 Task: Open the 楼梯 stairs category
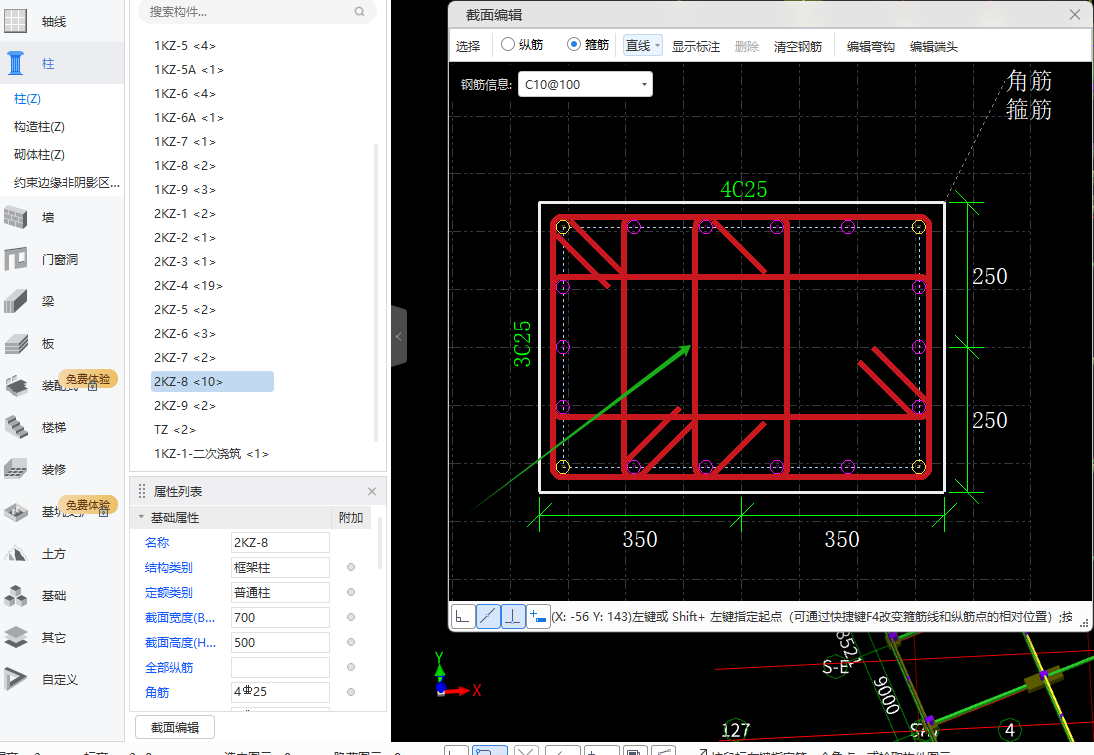54,427
